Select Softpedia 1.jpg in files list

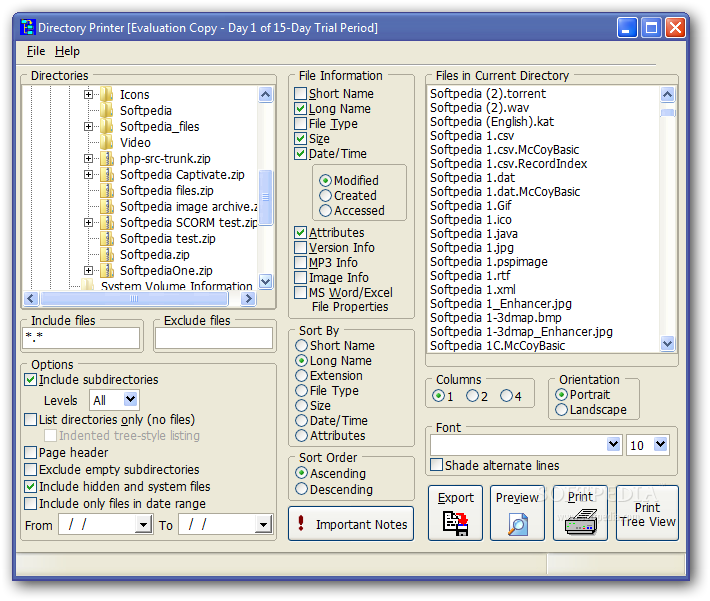click(x=472, y=248)
